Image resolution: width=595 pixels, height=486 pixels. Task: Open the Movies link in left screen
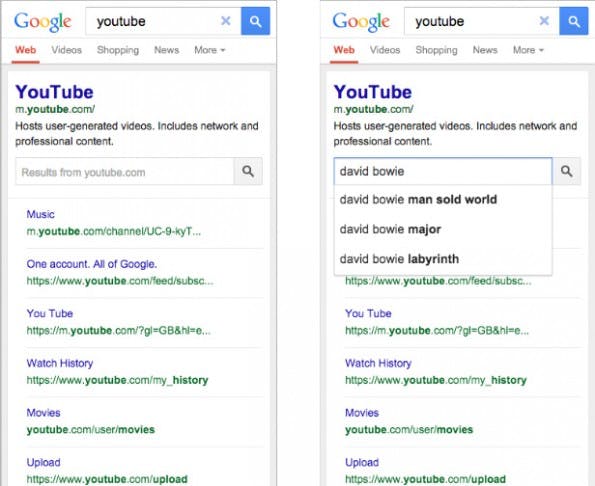coord(43,413)
